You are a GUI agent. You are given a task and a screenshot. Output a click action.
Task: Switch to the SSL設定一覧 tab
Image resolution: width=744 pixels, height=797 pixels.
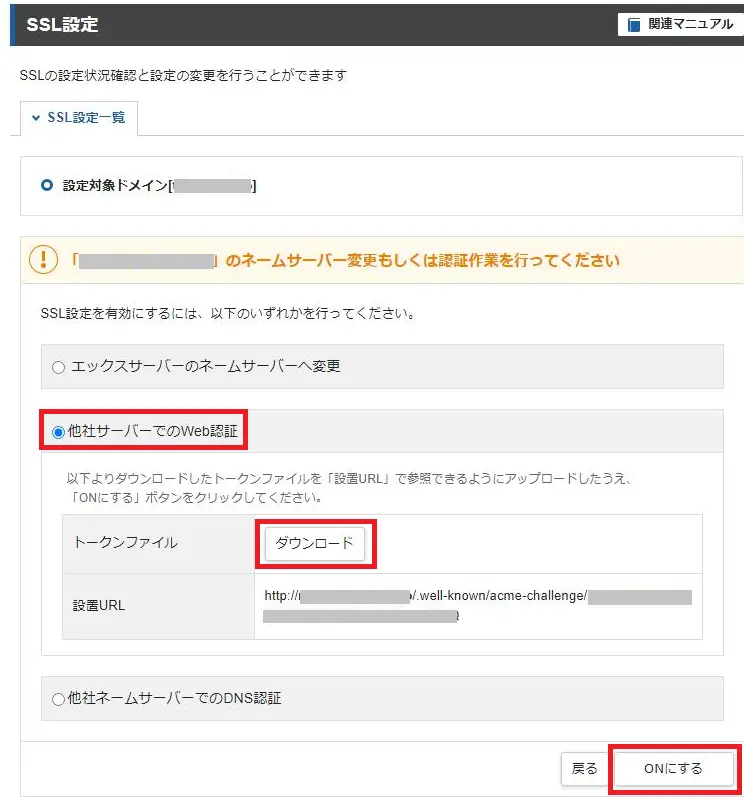(79, 118)
